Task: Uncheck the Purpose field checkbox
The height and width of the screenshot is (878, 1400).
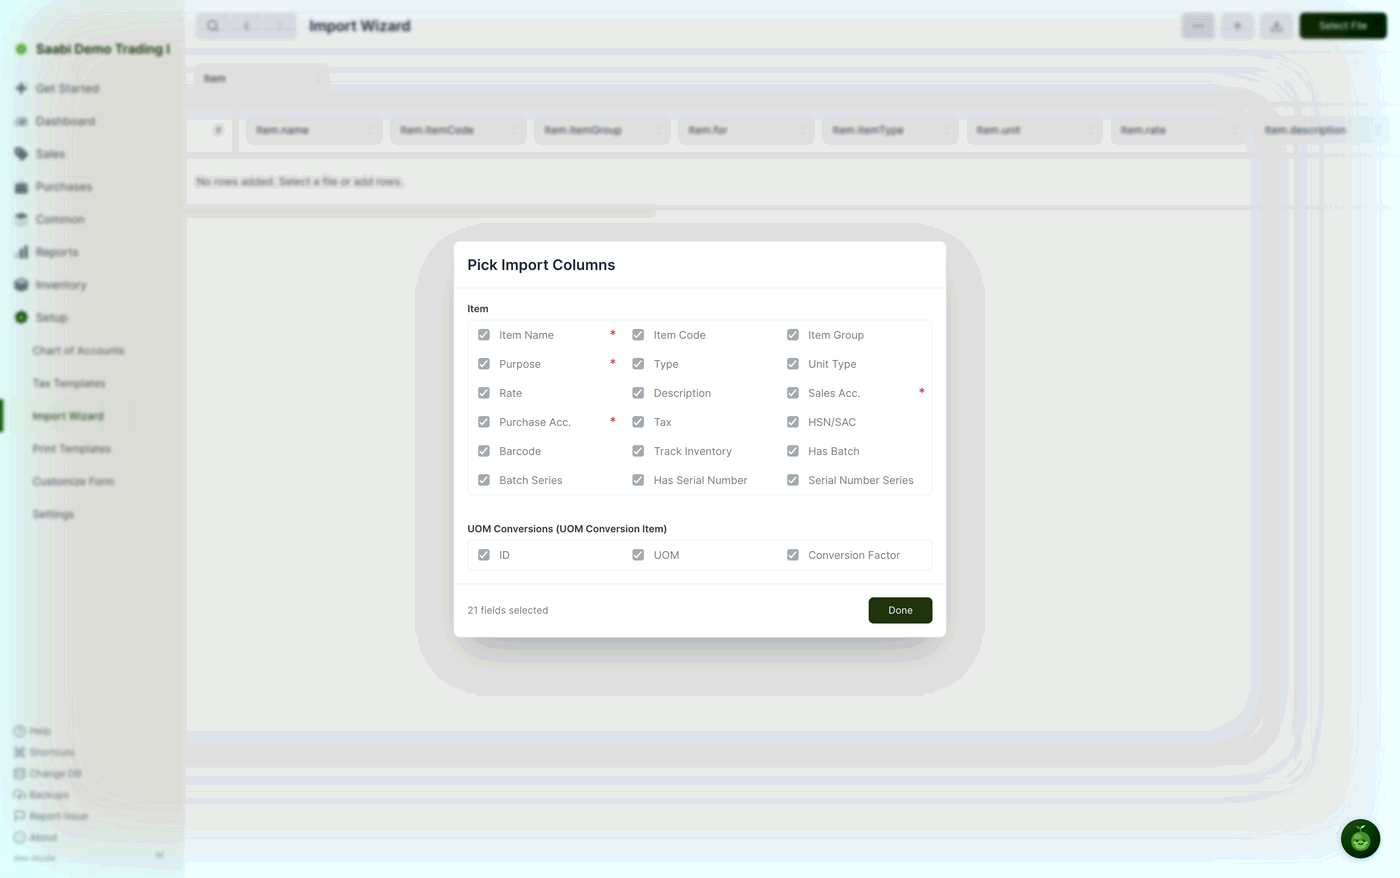Action: pos(484,364)
